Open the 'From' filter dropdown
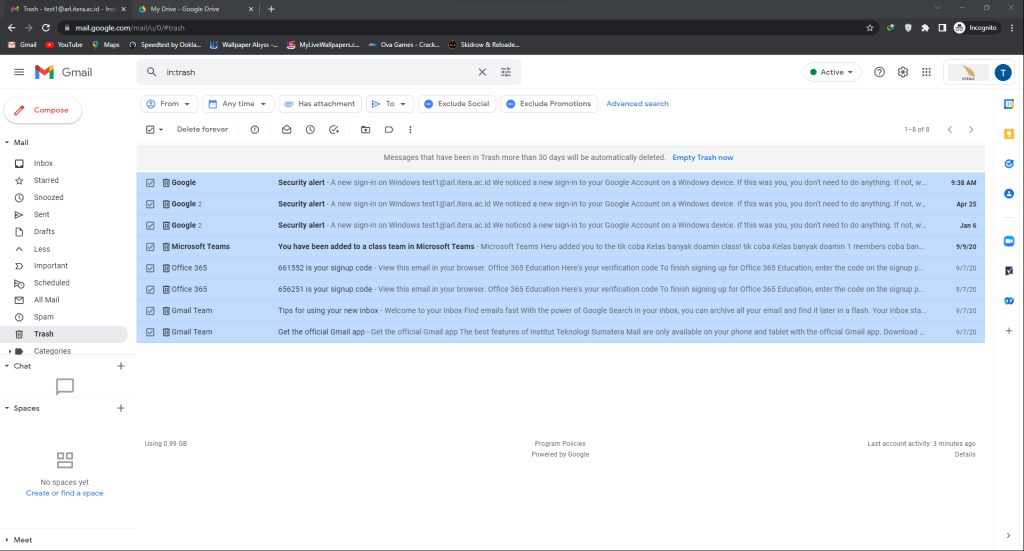Viewport: 1024px width, 551px height. coord(169,103)
